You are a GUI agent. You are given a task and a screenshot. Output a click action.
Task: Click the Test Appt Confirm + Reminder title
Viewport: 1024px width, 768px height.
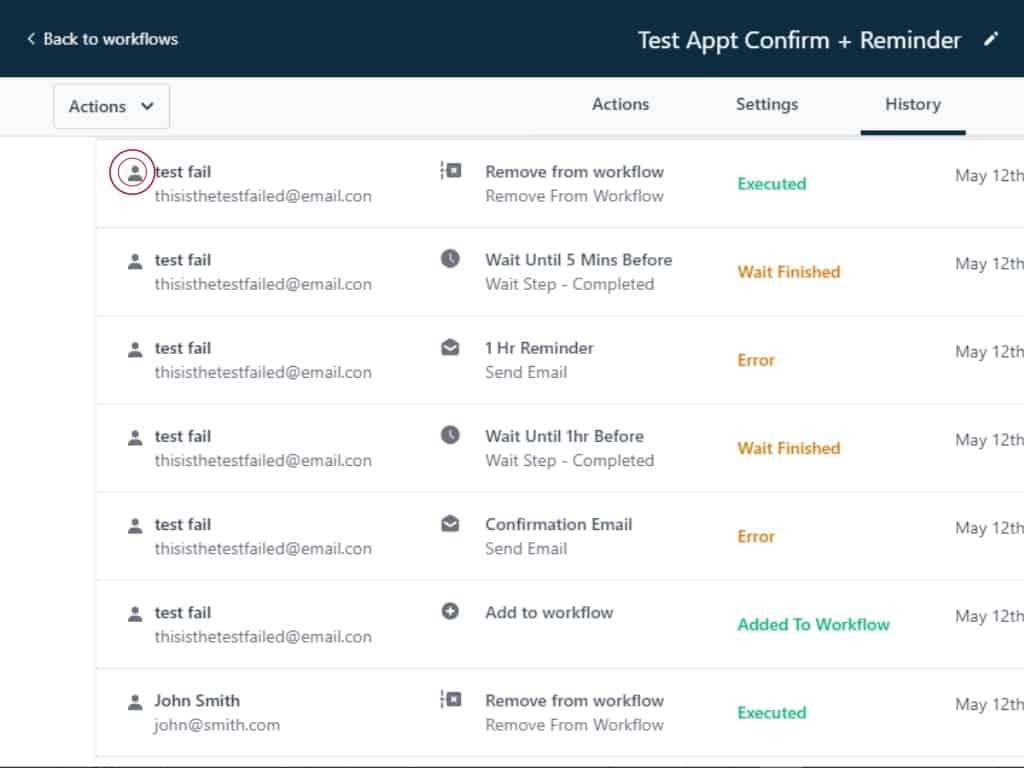coord(799,40)
